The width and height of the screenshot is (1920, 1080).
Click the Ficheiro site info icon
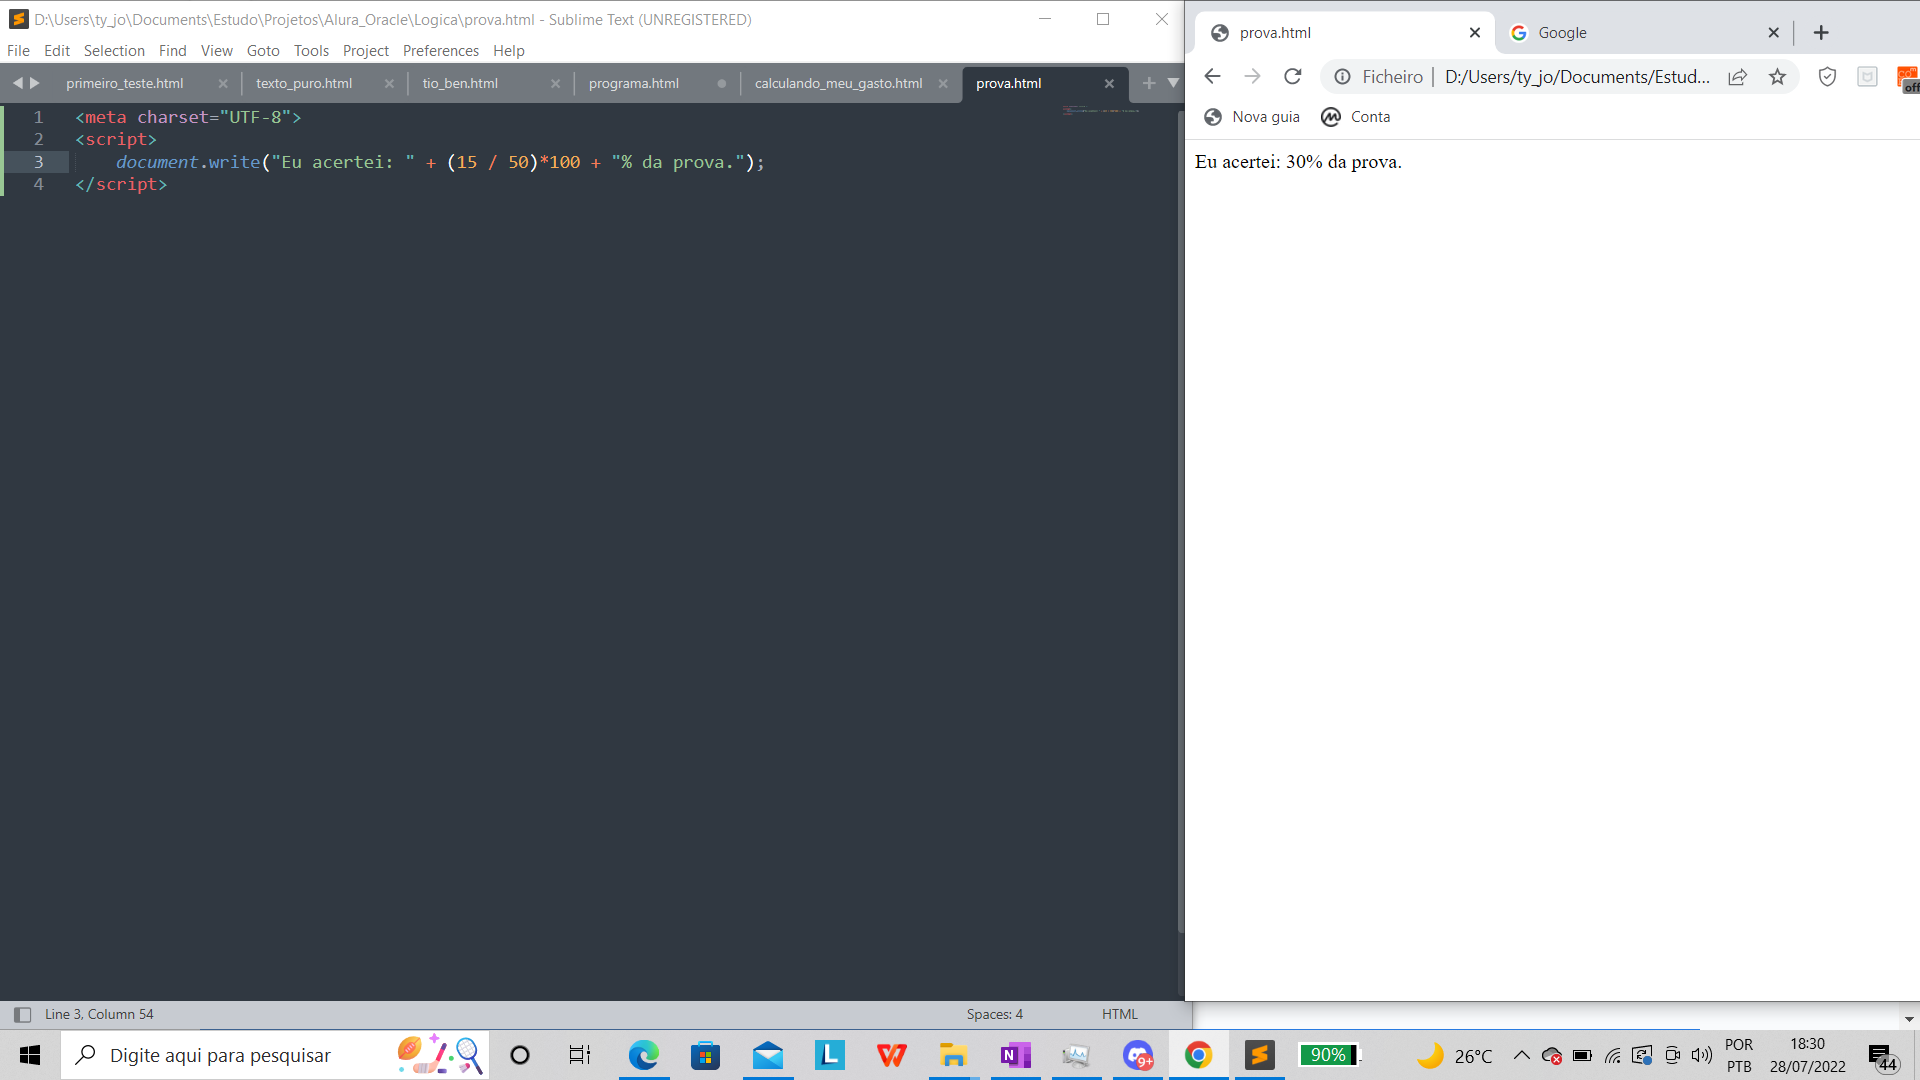[x=1342, y=77]
